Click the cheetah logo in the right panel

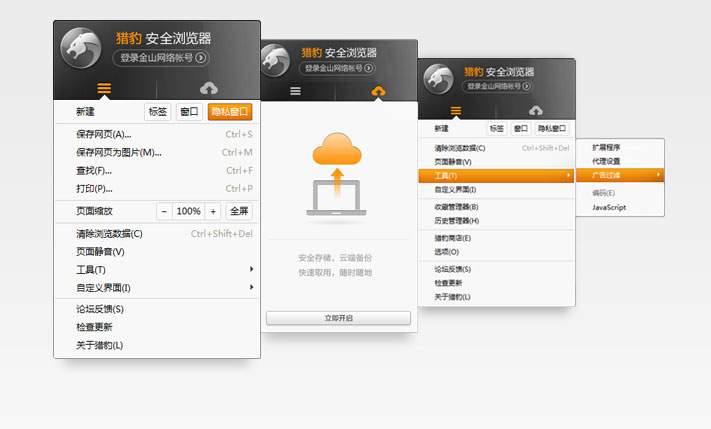(x=438, y=81)
